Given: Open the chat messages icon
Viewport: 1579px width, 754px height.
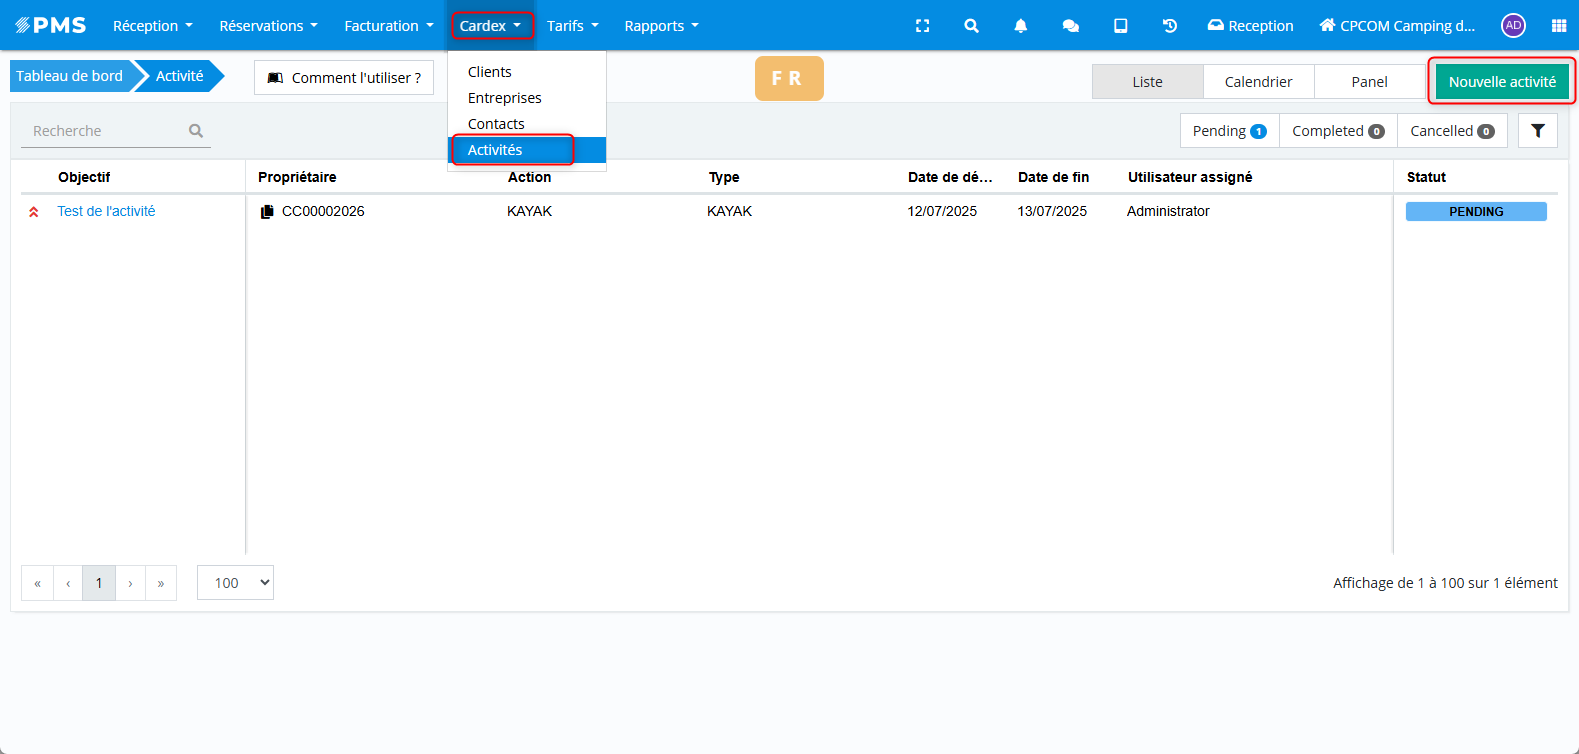Looking at the screenshot, I should pos(1070,26).
